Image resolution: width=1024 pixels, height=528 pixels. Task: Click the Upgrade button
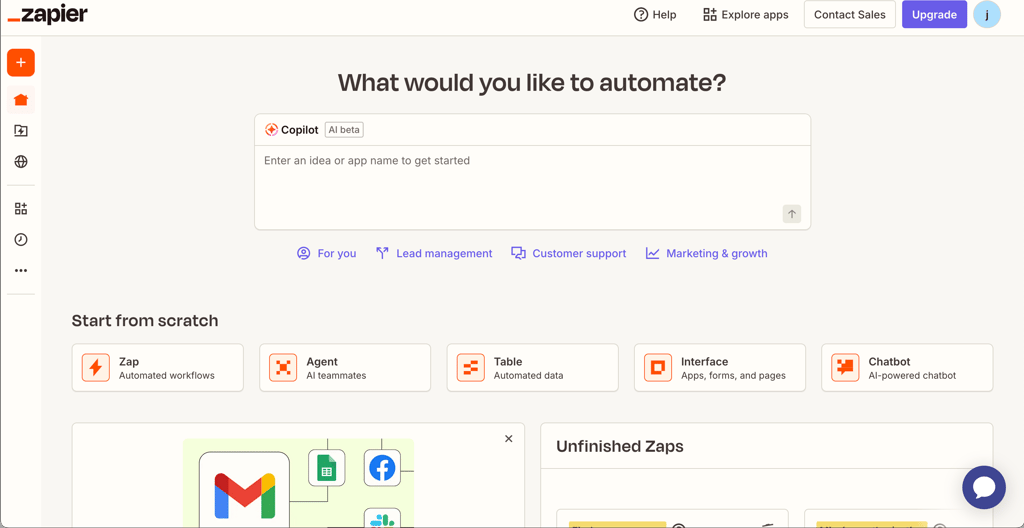(935, 14)
